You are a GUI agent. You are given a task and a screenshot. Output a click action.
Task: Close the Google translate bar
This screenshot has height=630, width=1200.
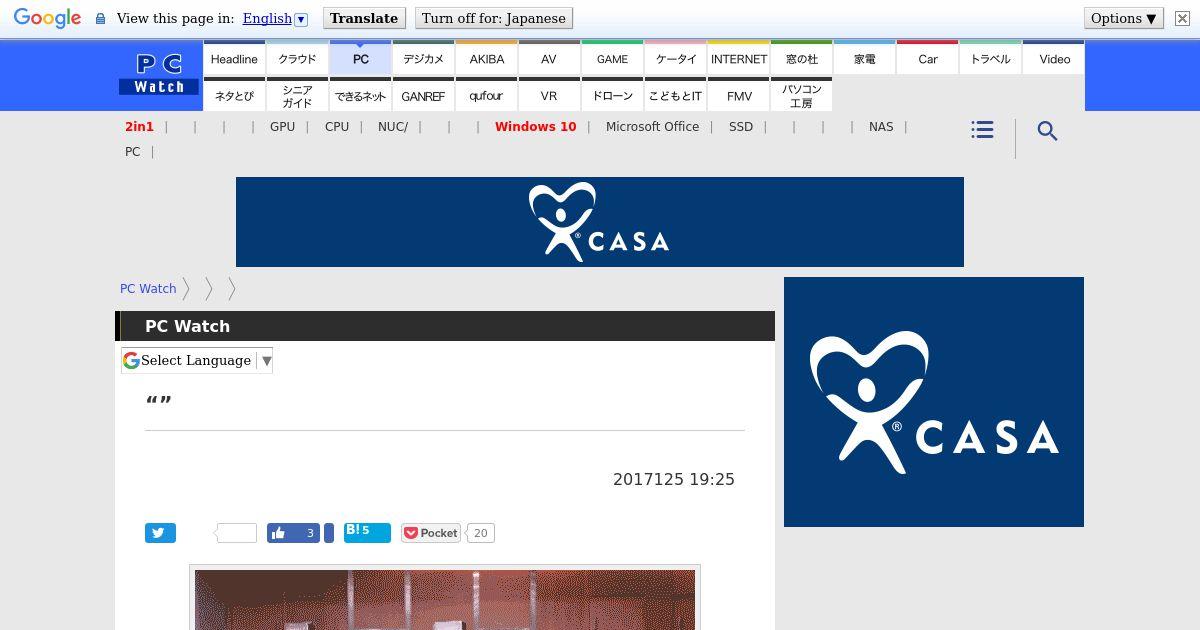[1182, 18]
